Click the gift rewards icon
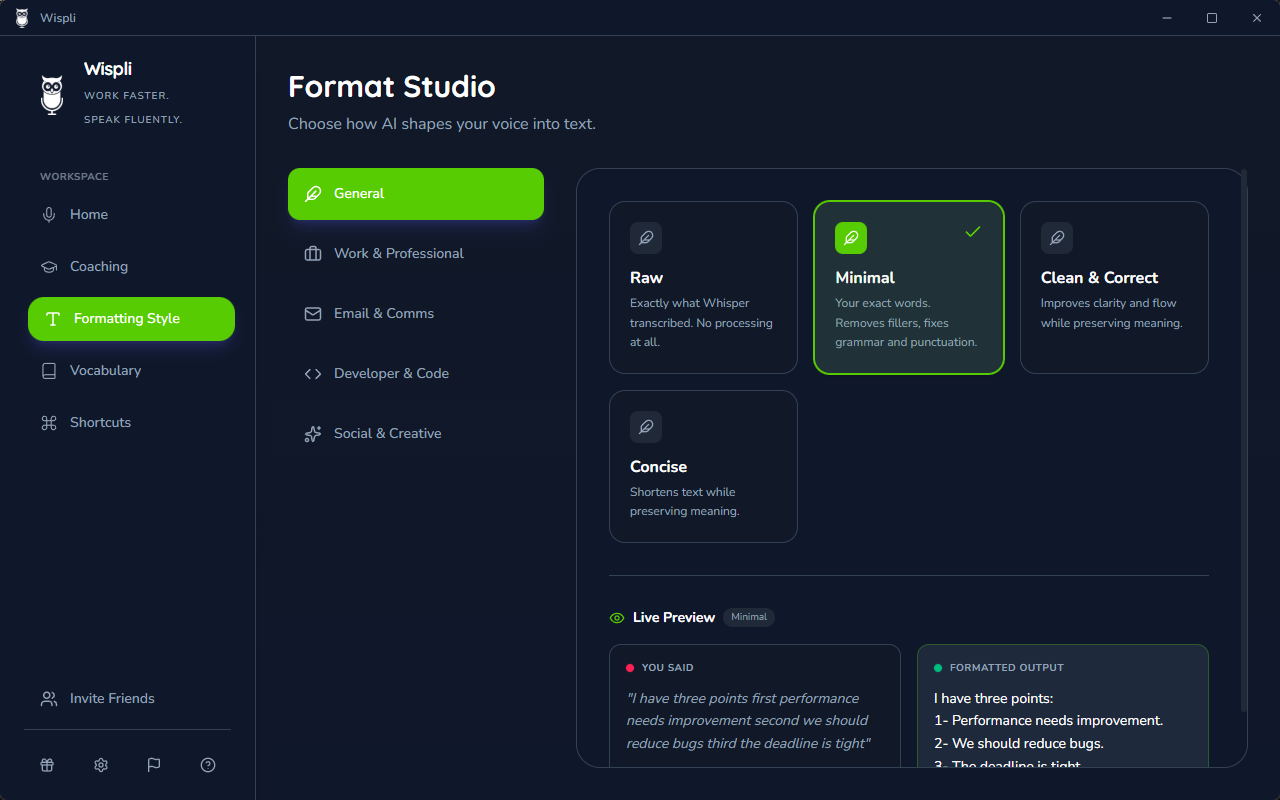Viewport: 1280px width, 800px height. [46, 764]
